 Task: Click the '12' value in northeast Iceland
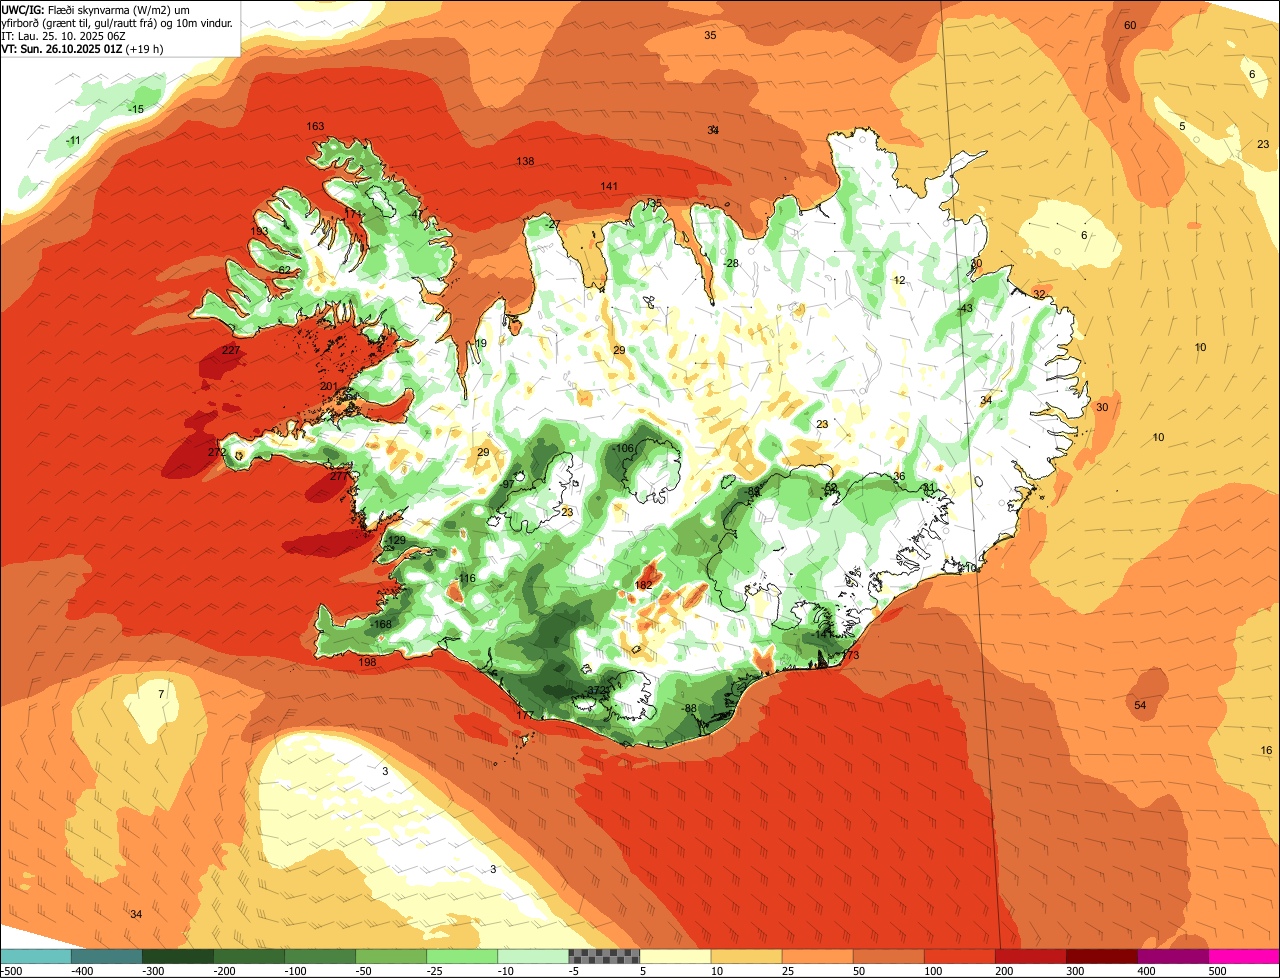point(899,280)
